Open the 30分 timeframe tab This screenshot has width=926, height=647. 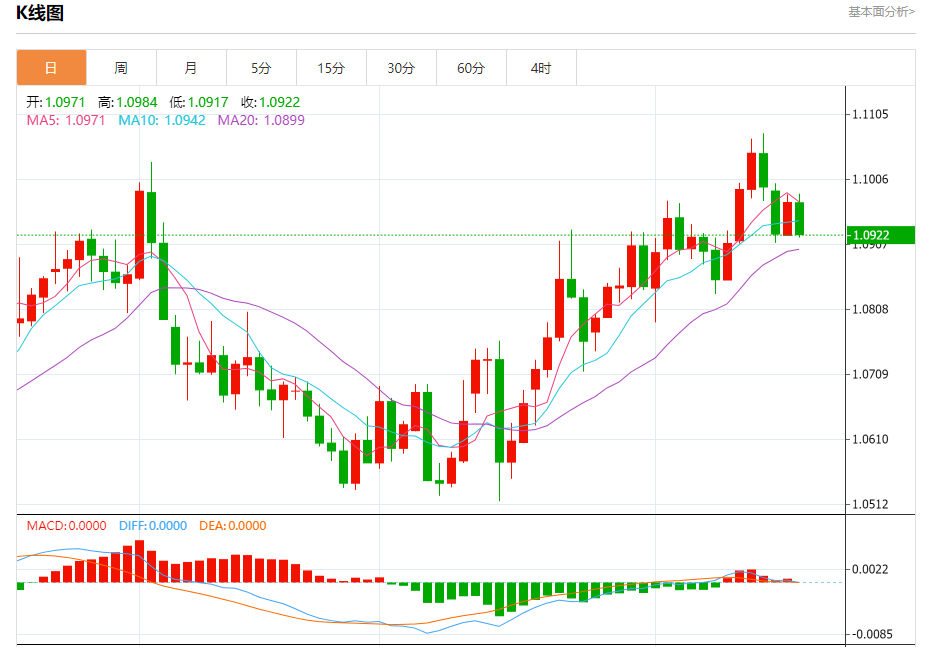point(401,68)
